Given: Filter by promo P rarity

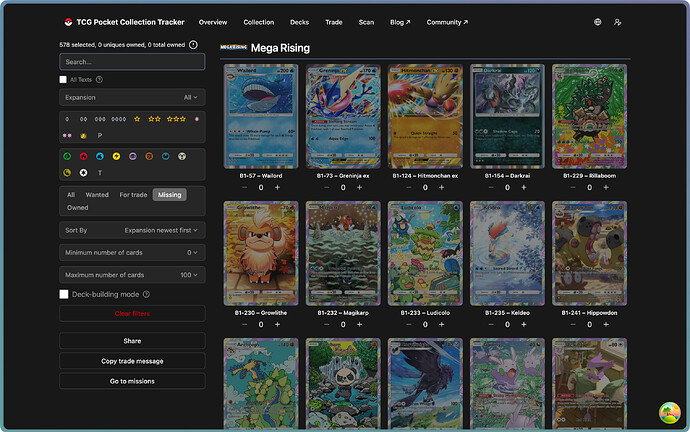Looking at the screenshot, I should pyautogui.click(x=99, y=135).
